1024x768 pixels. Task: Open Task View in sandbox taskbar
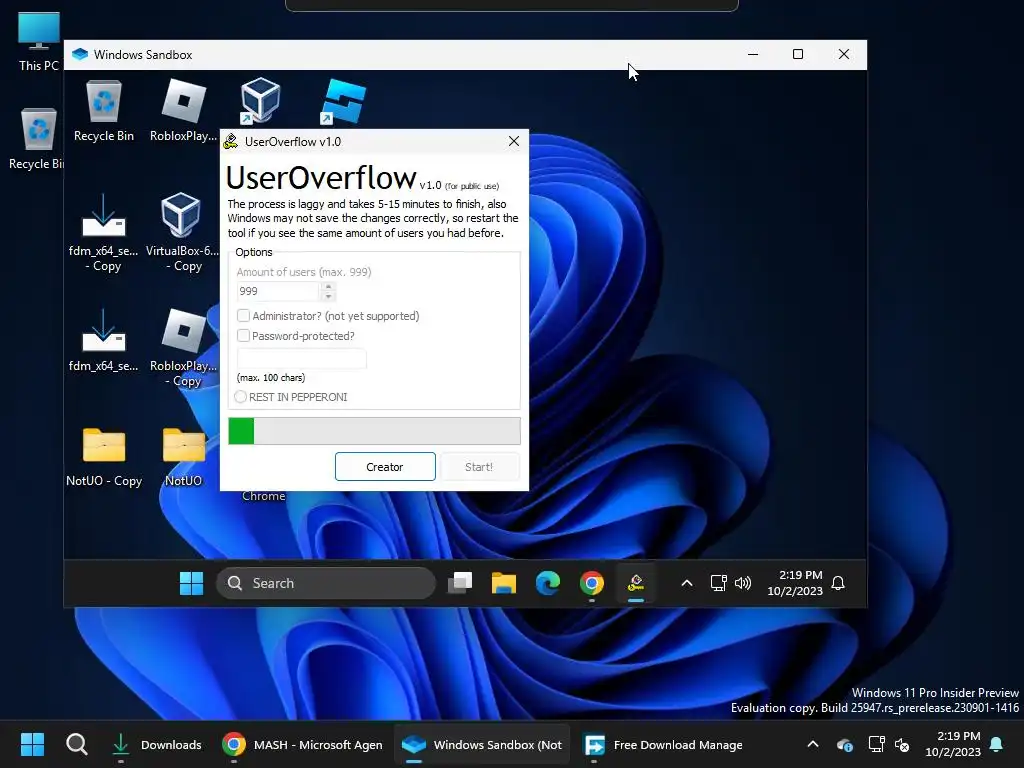coord(460,583)
